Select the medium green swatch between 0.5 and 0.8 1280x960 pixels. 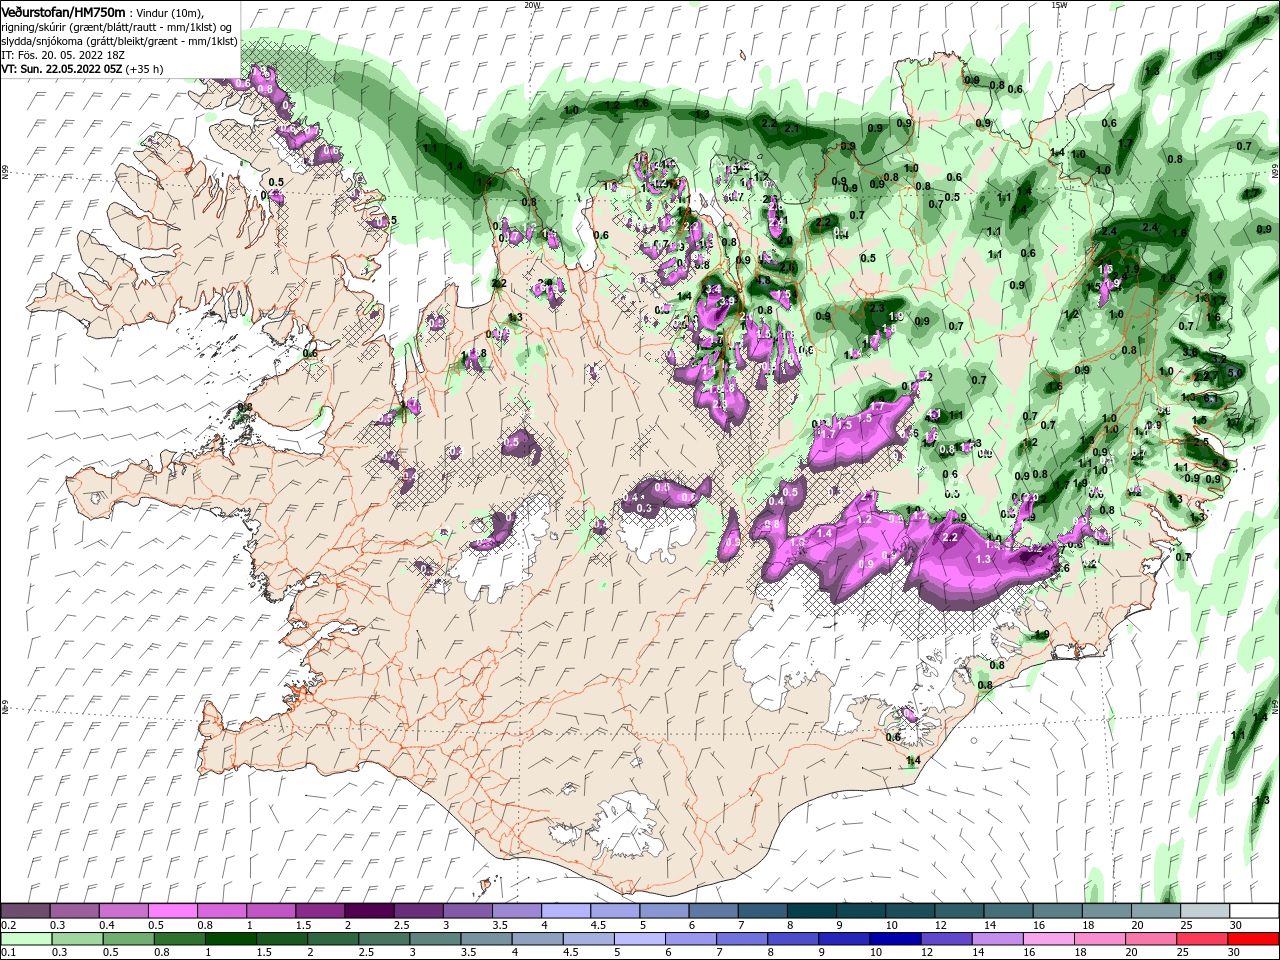point(129,939)
